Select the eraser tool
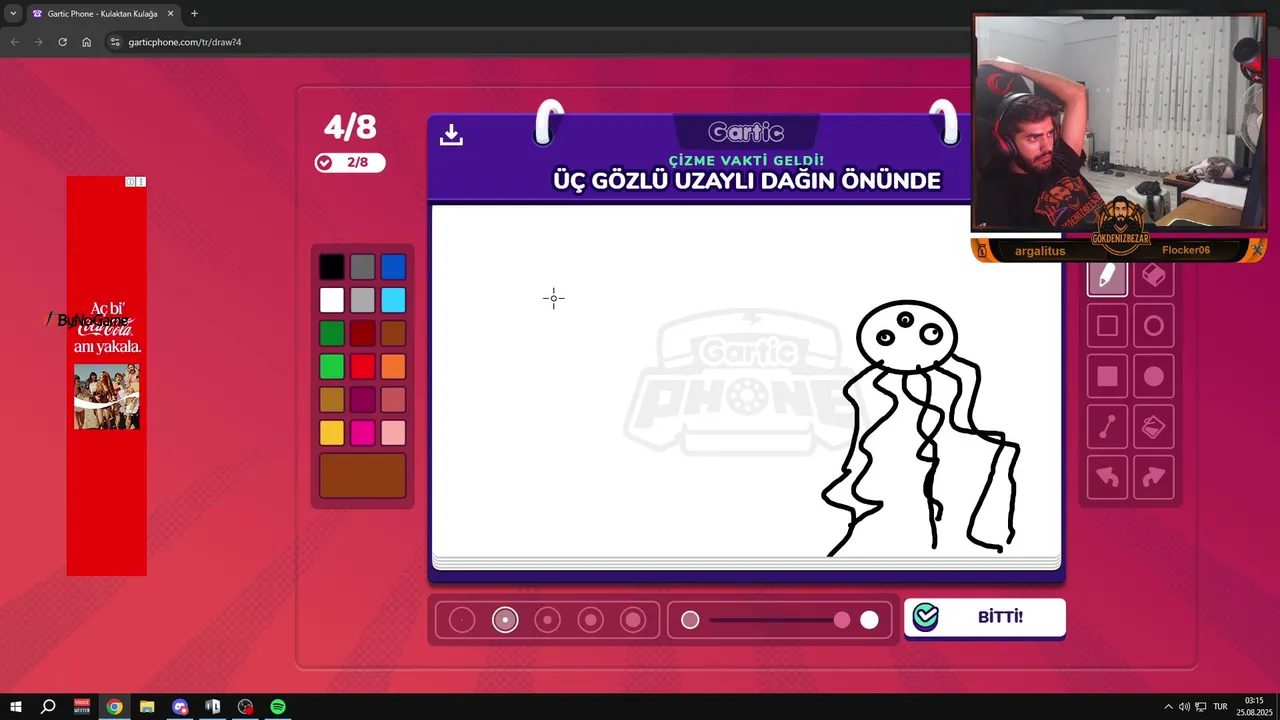1280x720 pixels. 1154,275
